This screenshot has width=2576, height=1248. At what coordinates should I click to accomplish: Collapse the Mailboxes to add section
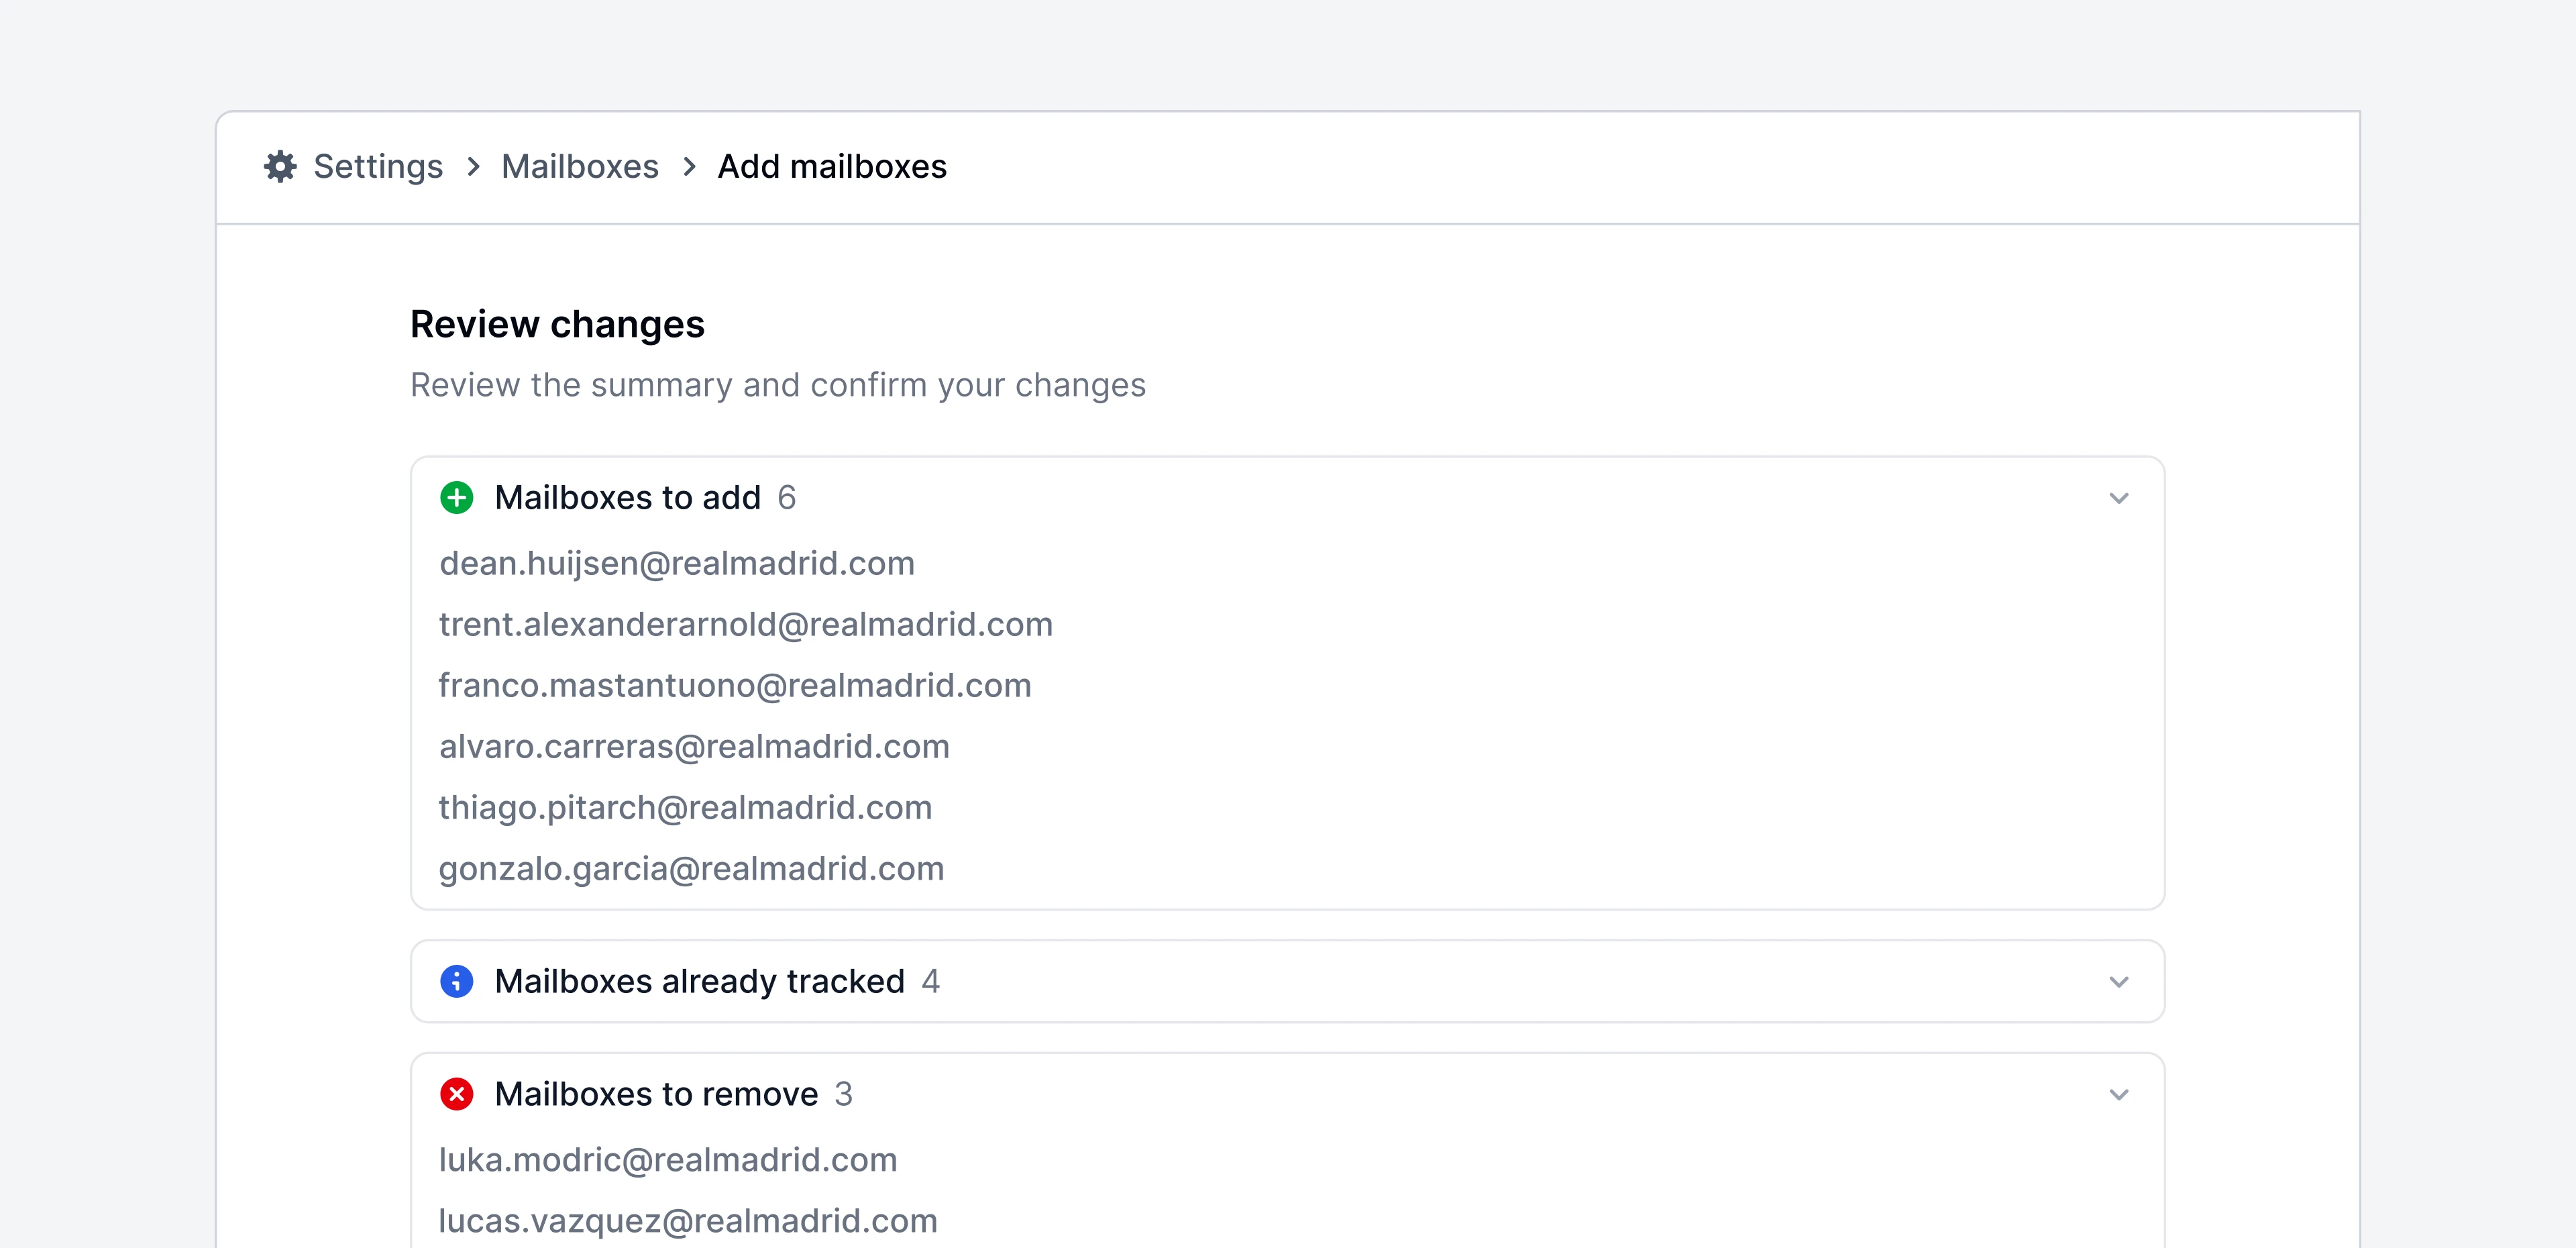2118,498
